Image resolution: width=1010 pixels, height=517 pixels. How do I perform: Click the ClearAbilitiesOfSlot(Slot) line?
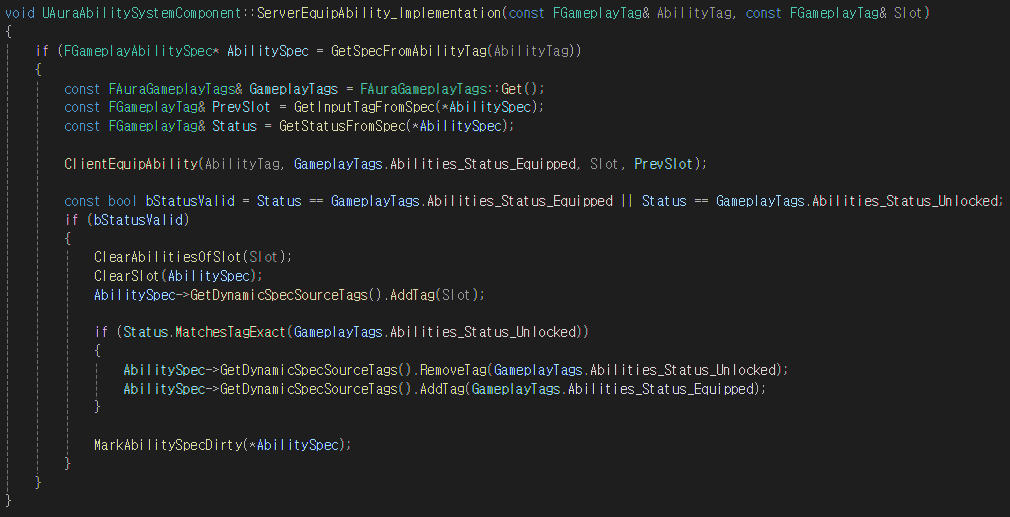pyautogui.click(x=193, y=257)
